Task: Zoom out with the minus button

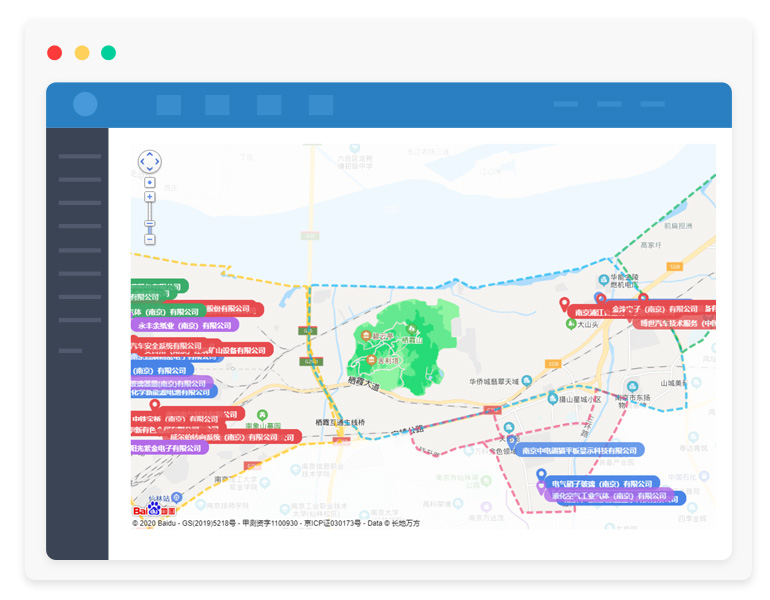Action: click(150, 240)
